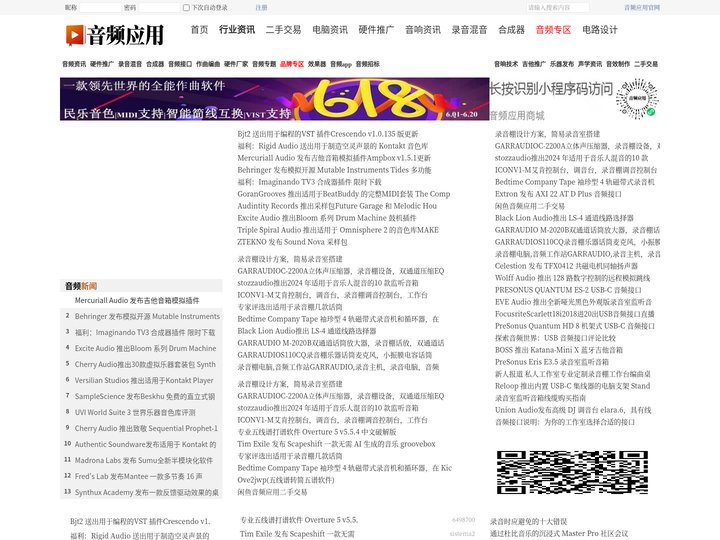This screenshot has height=540, width=720.
Task: Focus the 昵称 username field
Action: coord(100,8)
